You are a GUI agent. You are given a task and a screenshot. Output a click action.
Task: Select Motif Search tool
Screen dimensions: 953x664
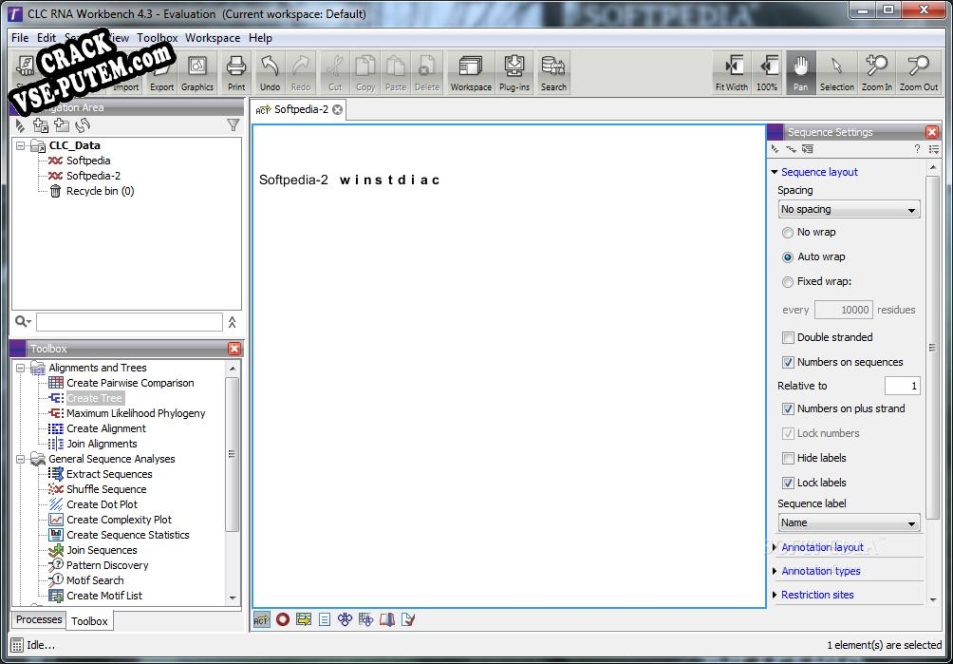coord(95,581)
